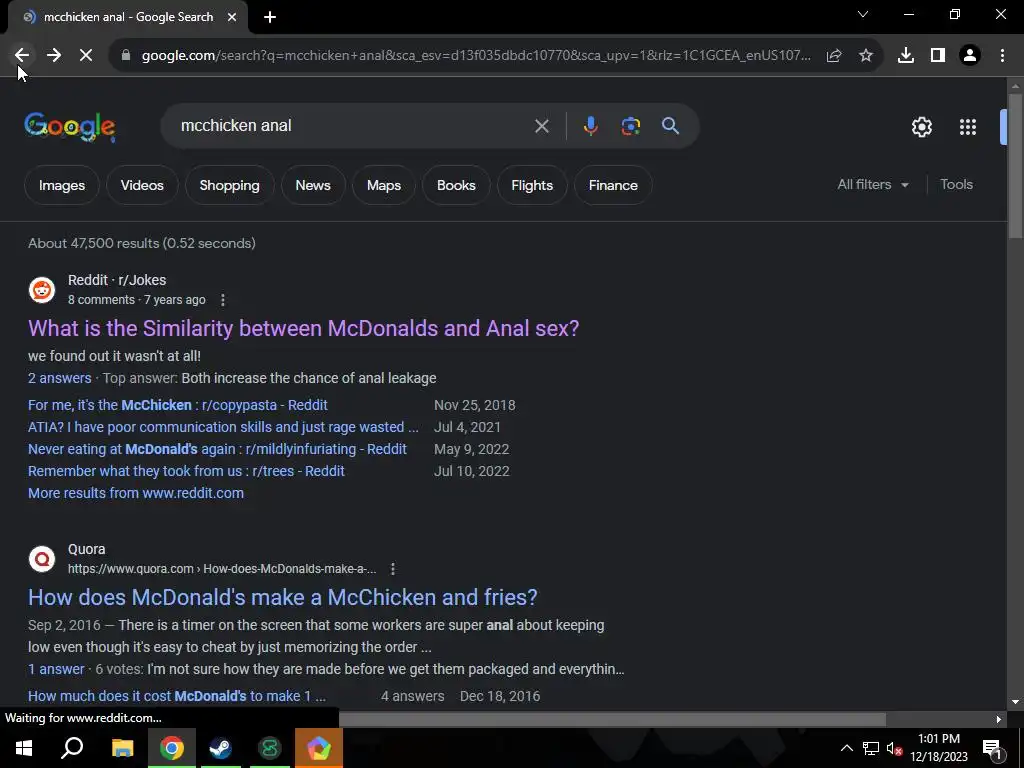Open More results from www.reddit.com

tap(136, 493)
